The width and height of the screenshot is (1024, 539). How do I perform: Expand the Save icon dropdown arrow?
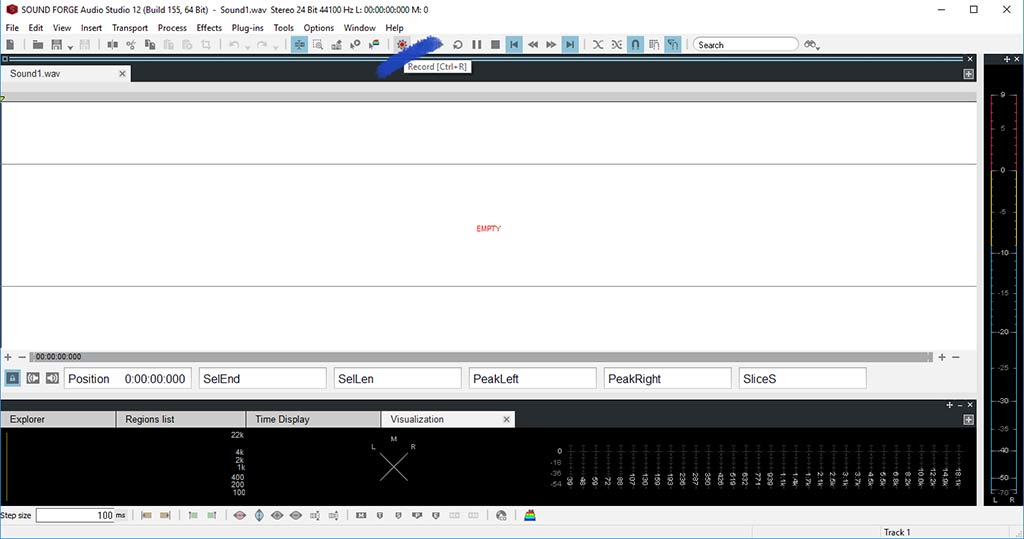(x=70, y=46)
